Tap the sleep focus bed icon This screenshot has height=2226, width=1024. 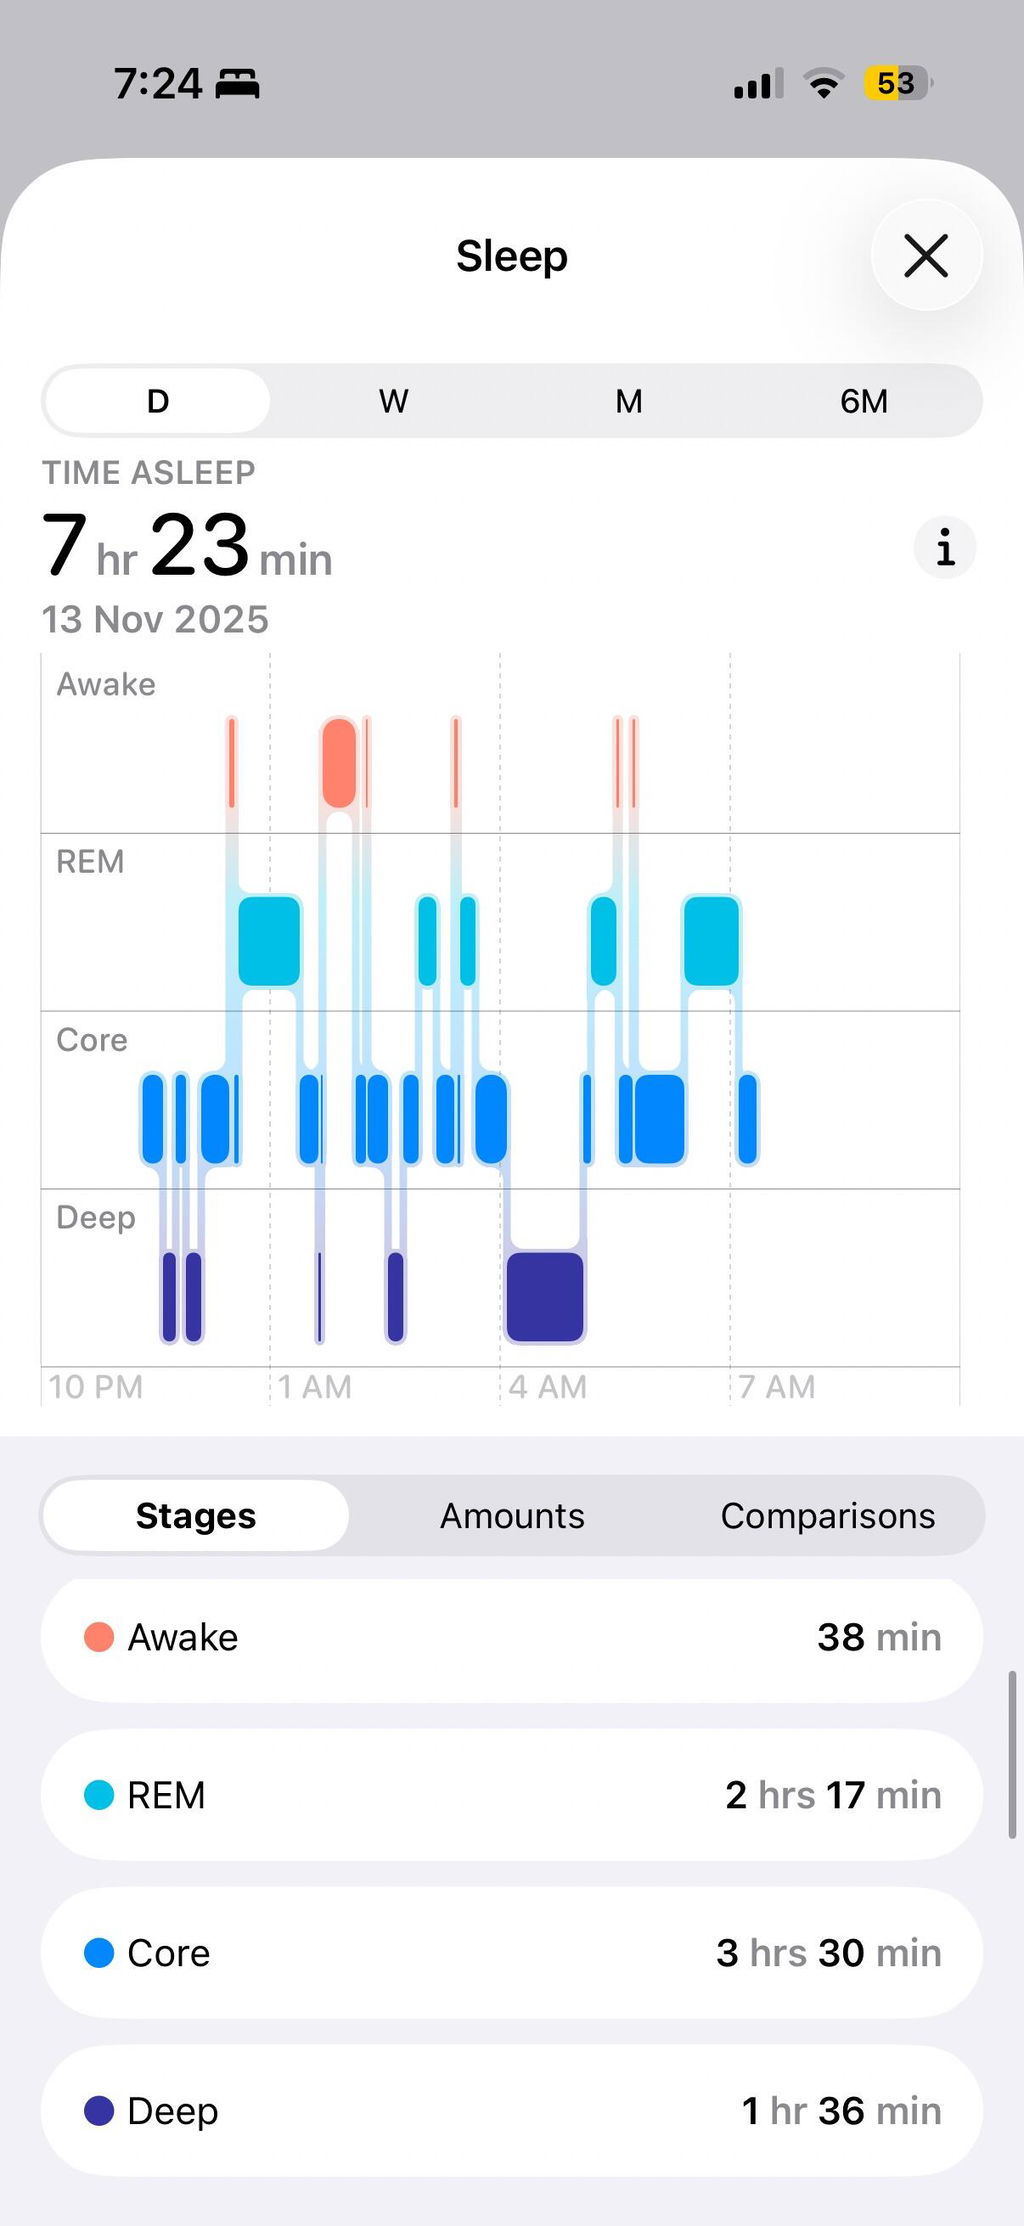tap(238, 84)
